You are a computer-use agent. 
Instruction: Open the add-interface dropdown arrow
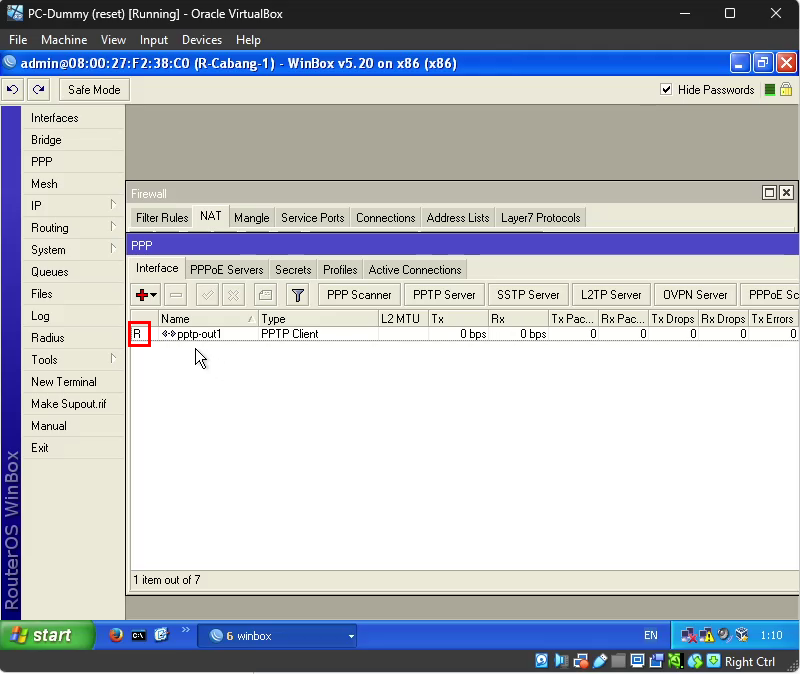point(154,295)
